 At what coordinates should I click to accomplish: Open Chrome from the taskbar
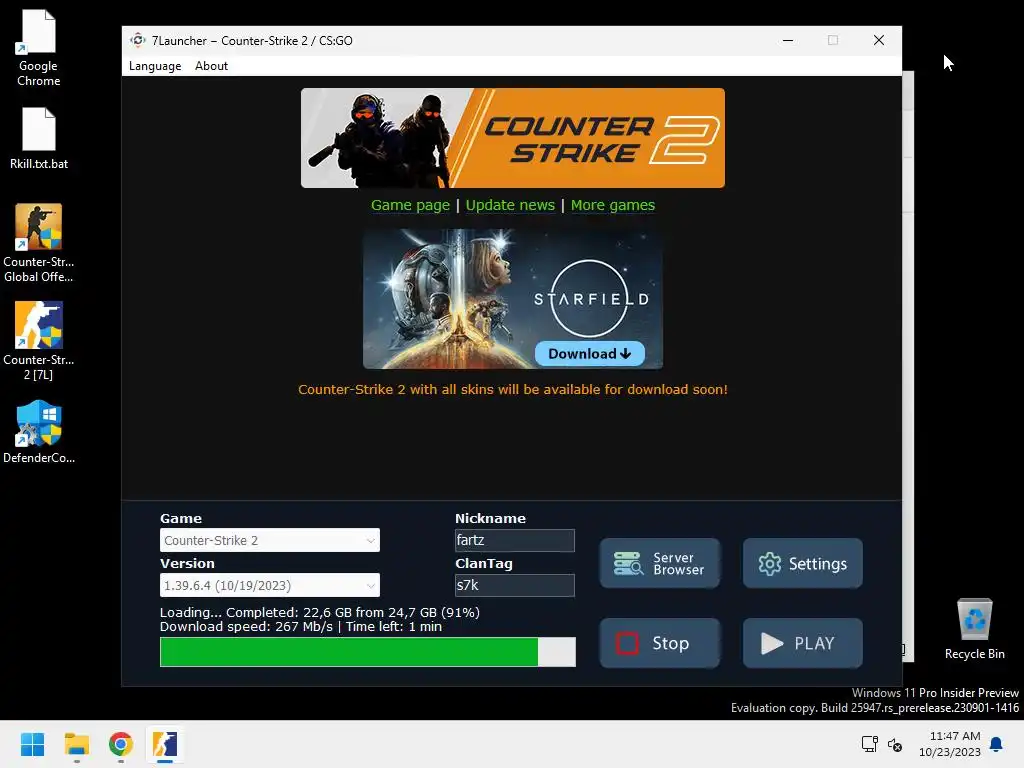121,744
